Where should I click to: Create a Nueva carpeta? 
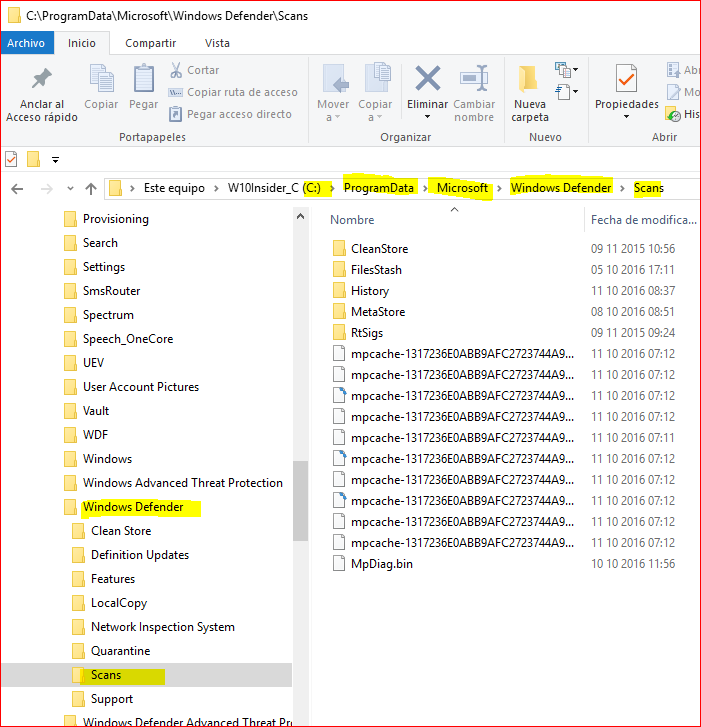click(x=529, y=94)
